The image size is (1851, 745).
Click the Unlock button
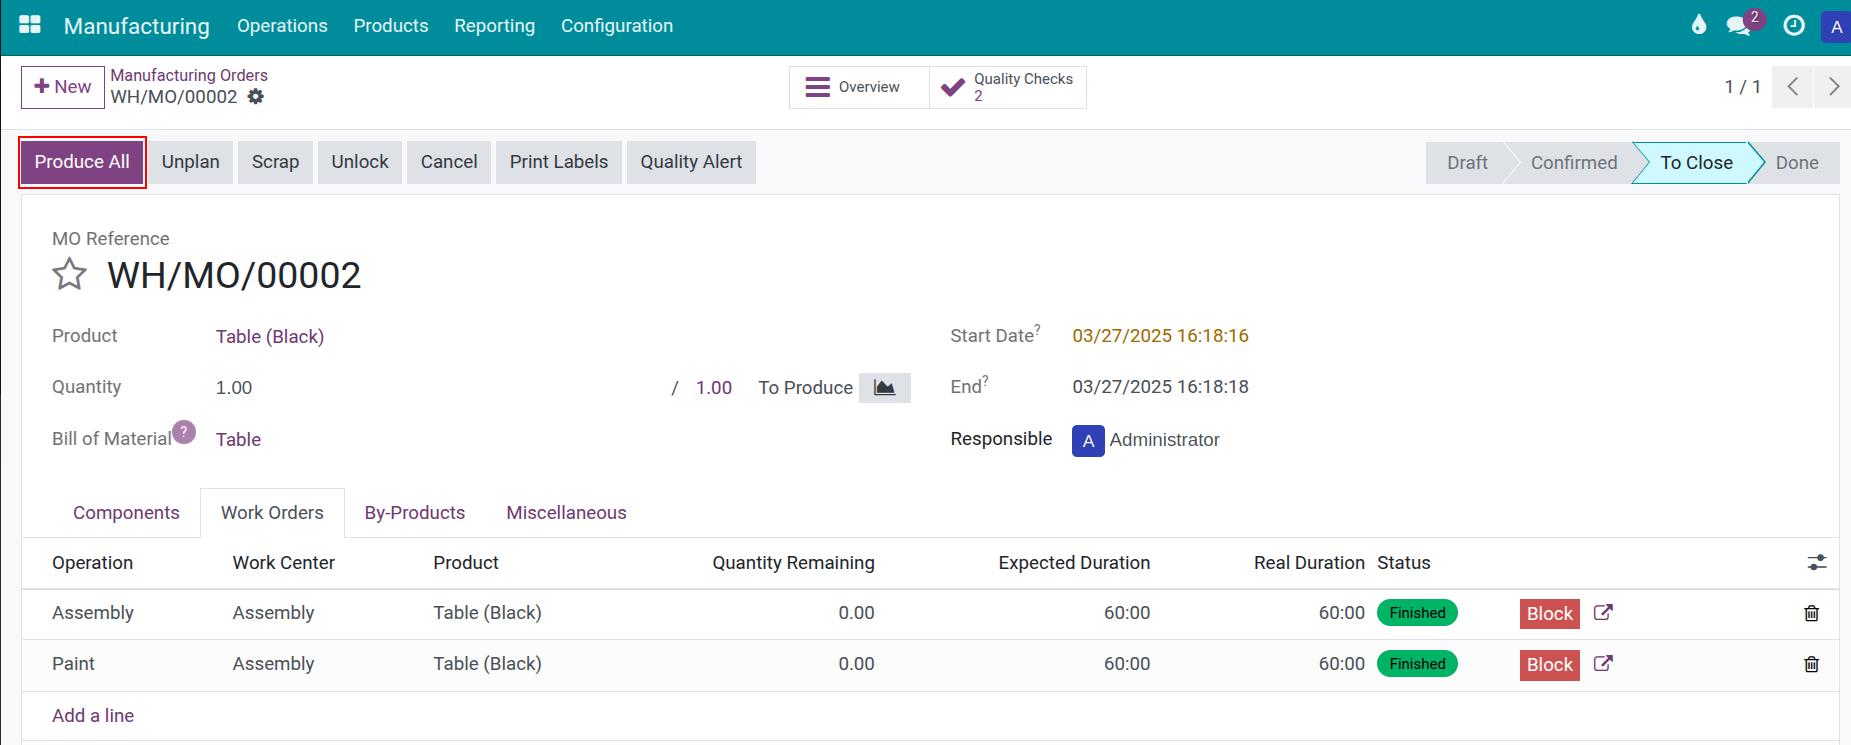click(360, 162)
